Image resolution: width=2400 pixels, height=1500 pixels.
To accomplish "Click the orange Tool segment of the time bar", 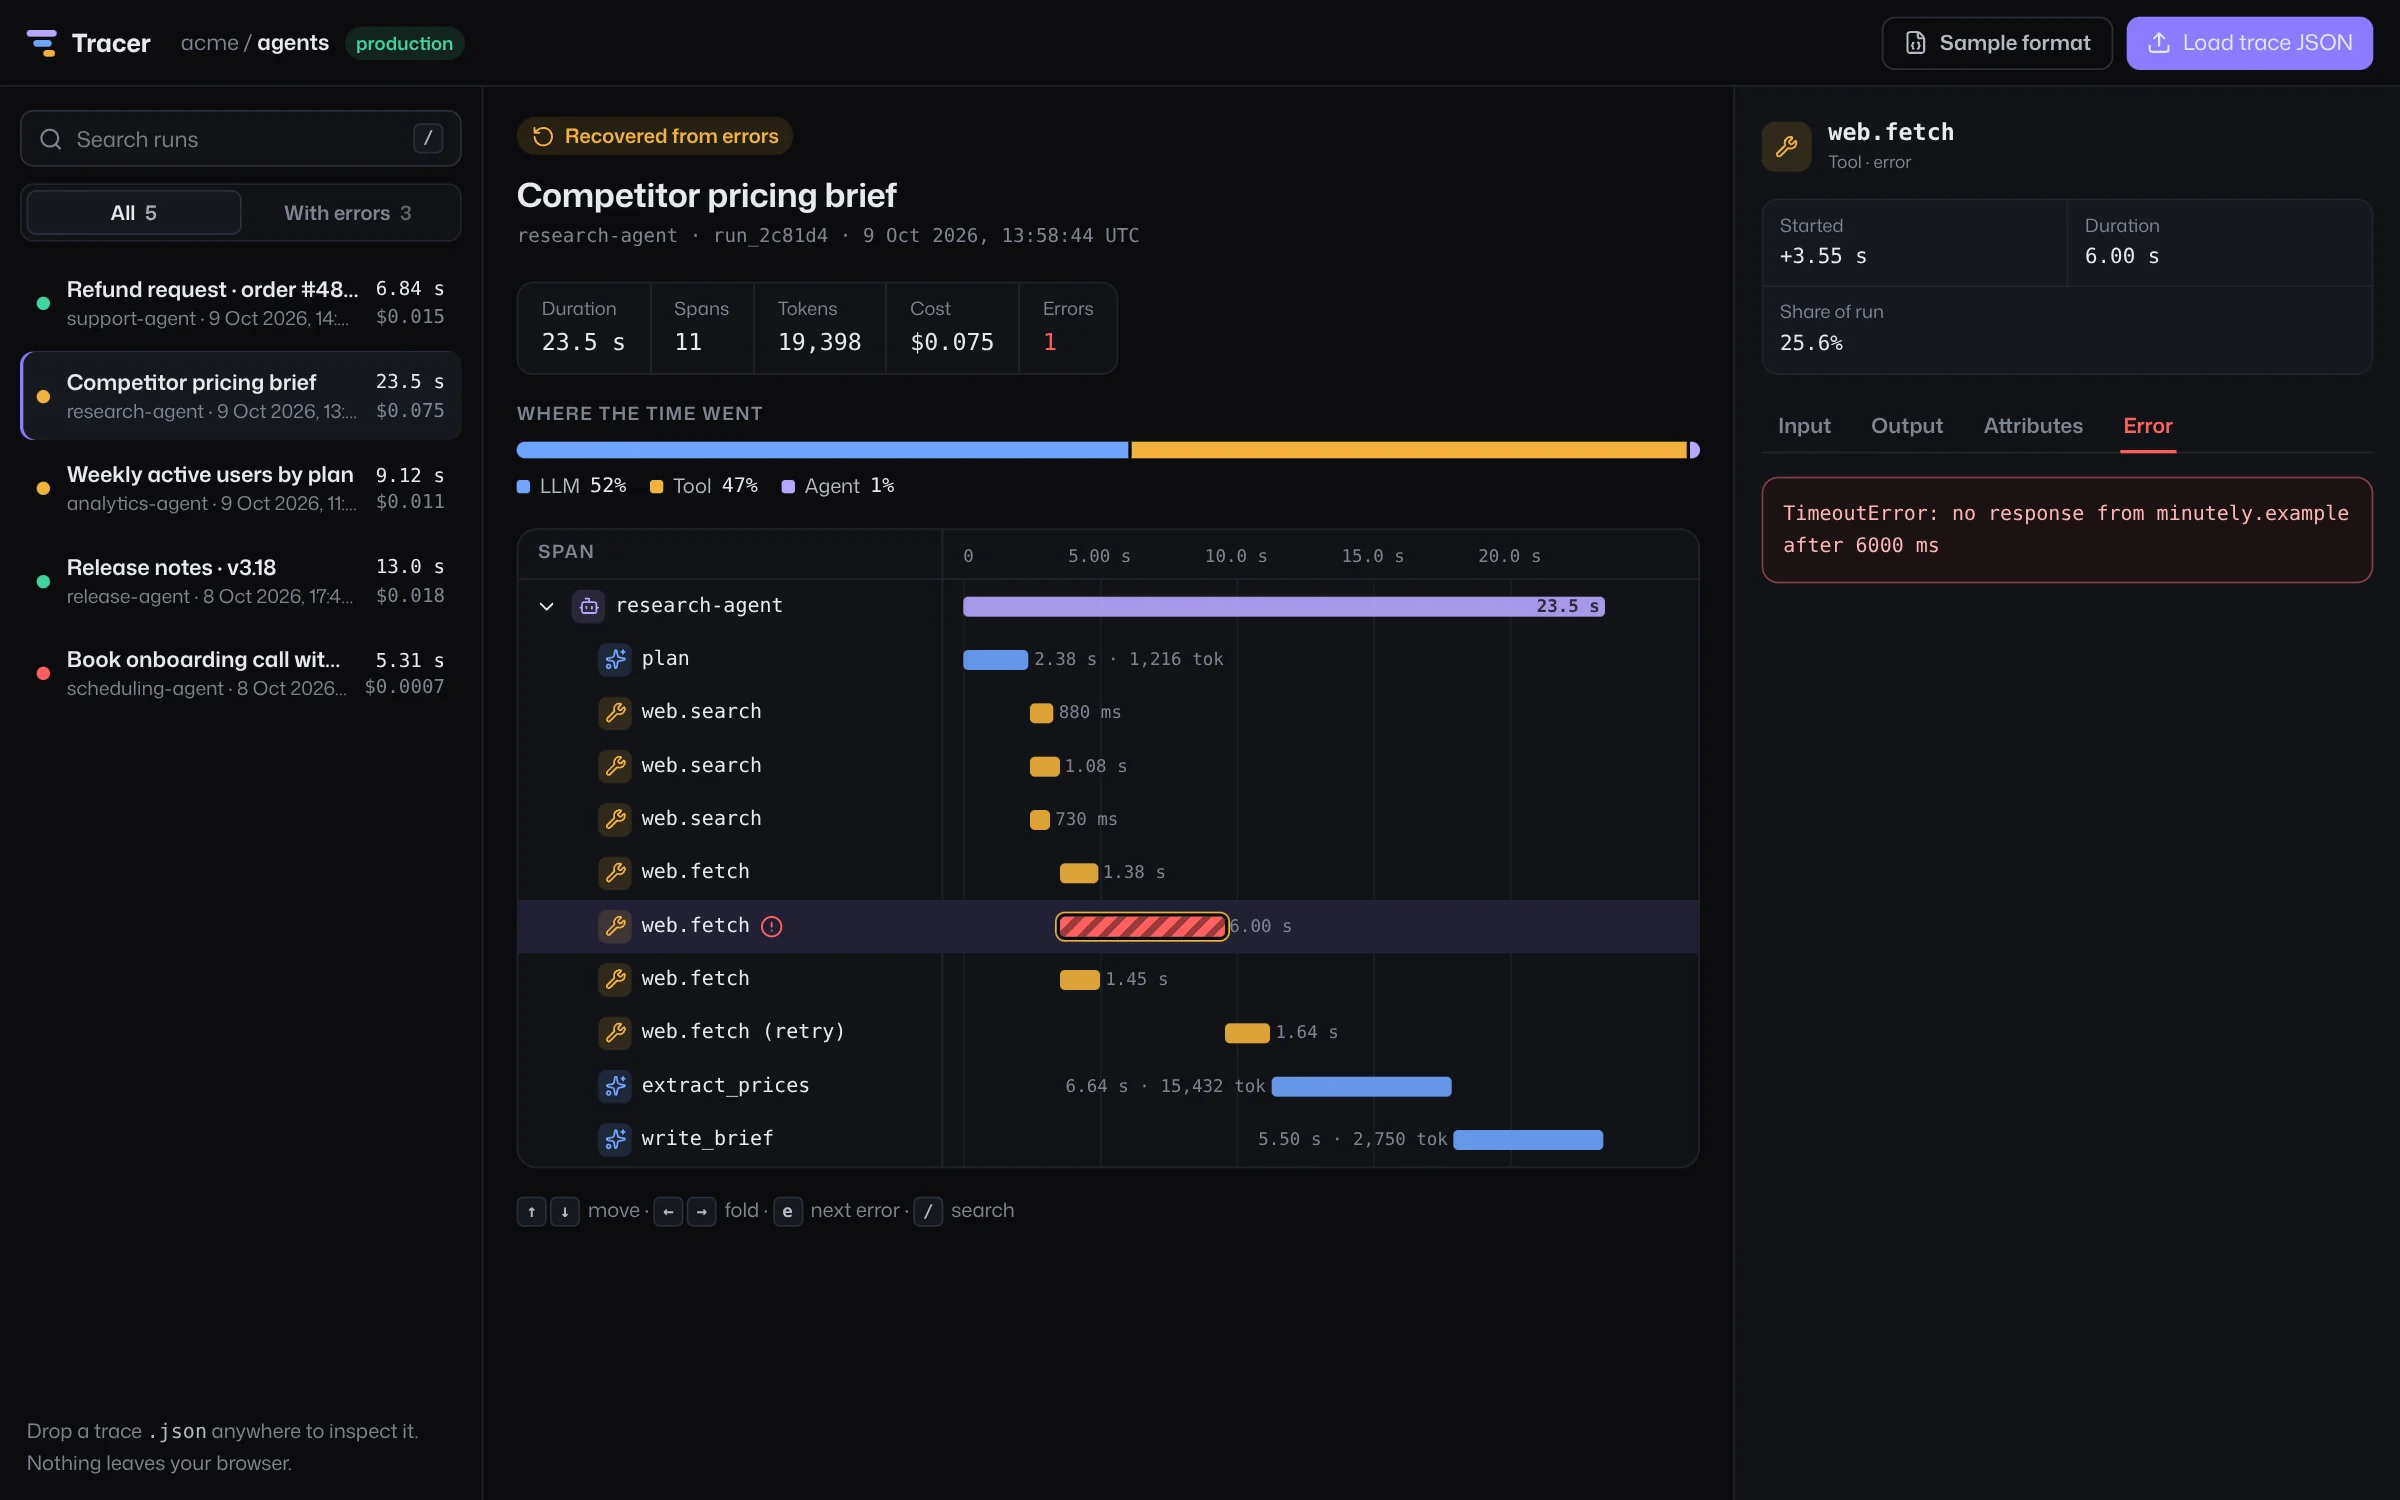I will (x=1409, y=450).
